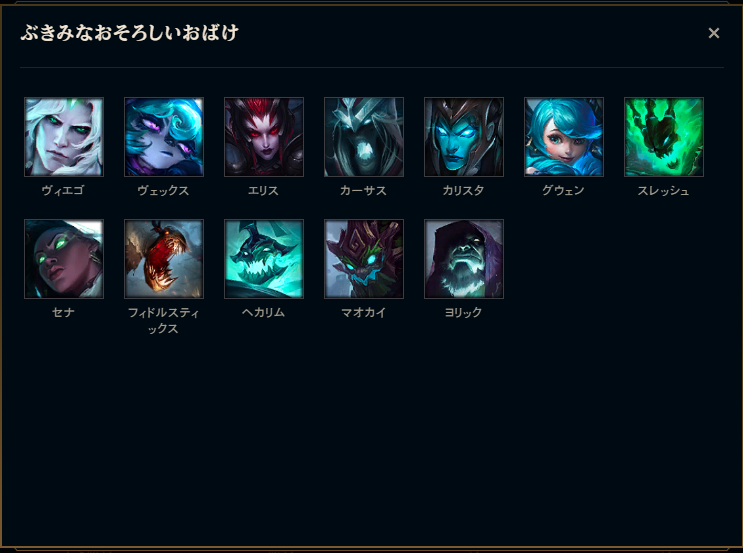
Task: Pick the ヘカリム (Hecarim) champion icon
Action: pyautogui.click(x=264, y=259)
